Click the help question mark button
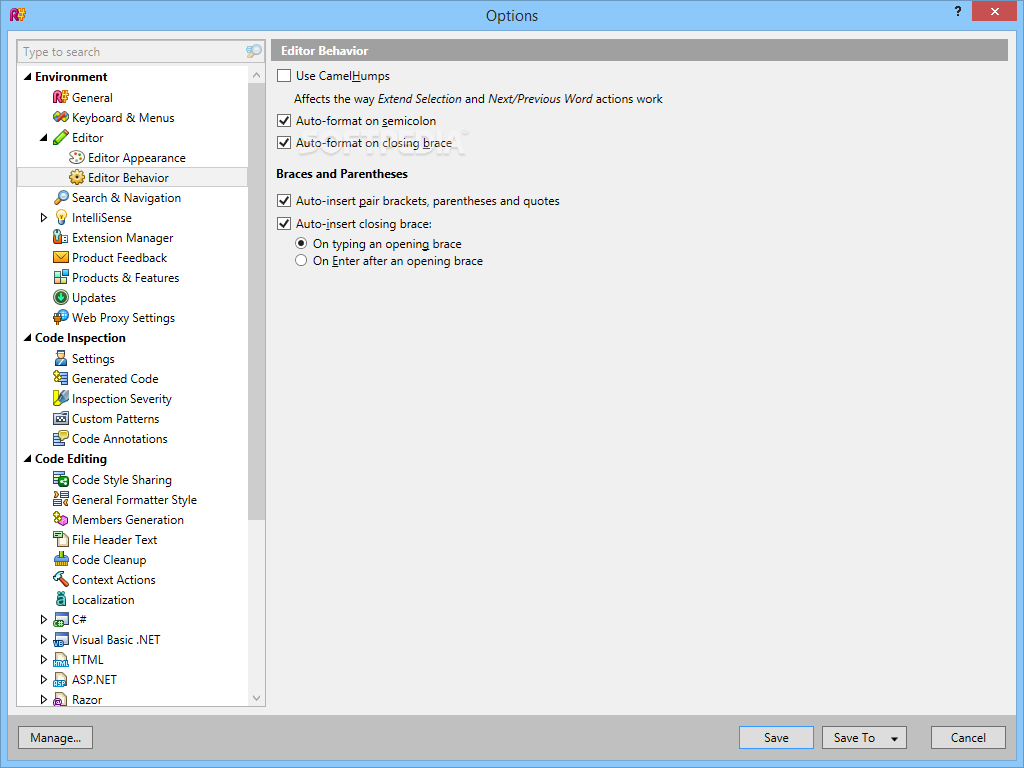This screenshot has width=1024, height=768. [x=957, y=11]
